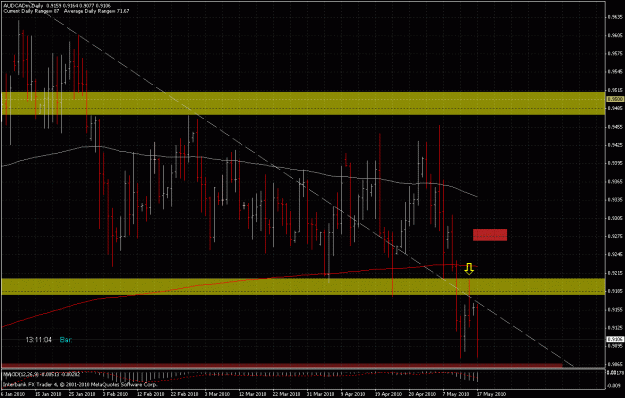Screen dimensions: 625x398
Task: Select the yellow down arrow chart marker
Action: coord(469,269)
